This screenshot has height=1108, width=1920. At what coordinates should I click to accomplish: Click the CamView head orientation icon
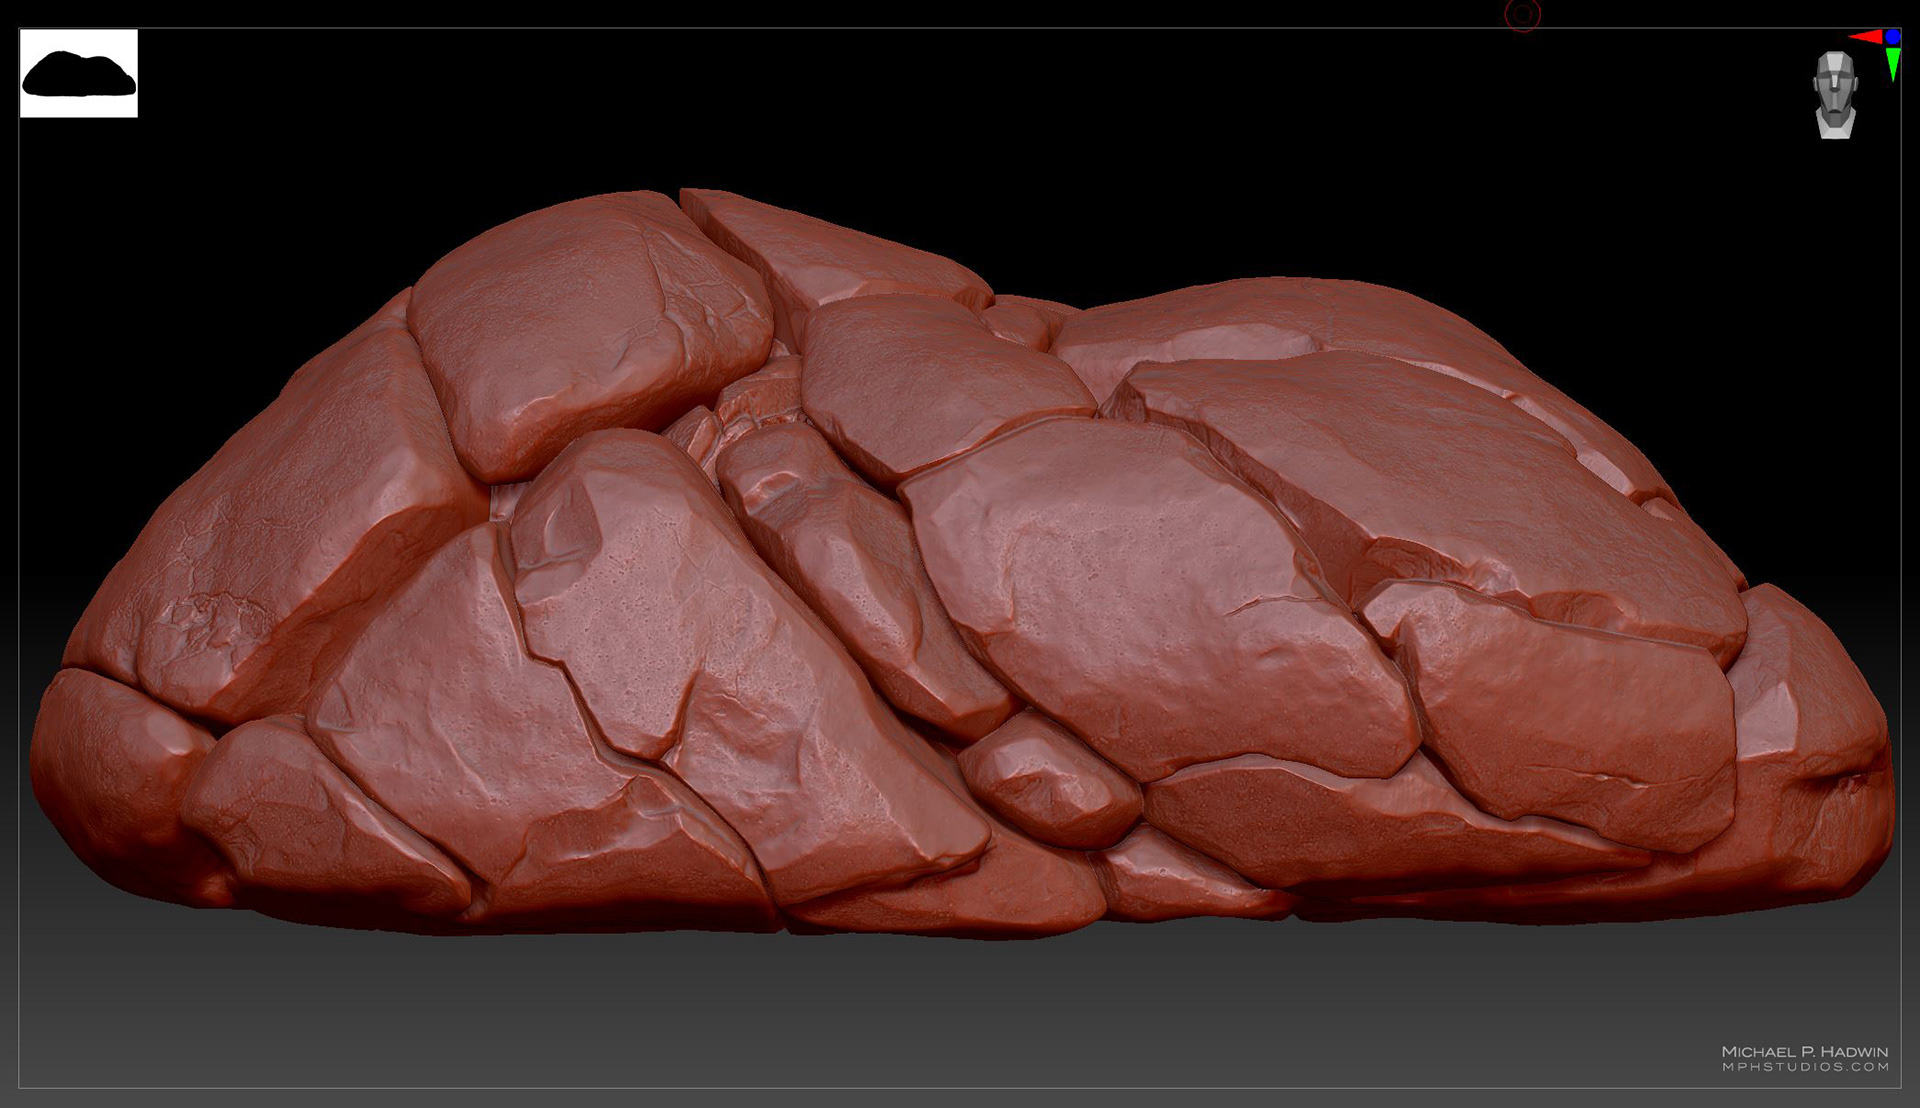point(1835,94)
